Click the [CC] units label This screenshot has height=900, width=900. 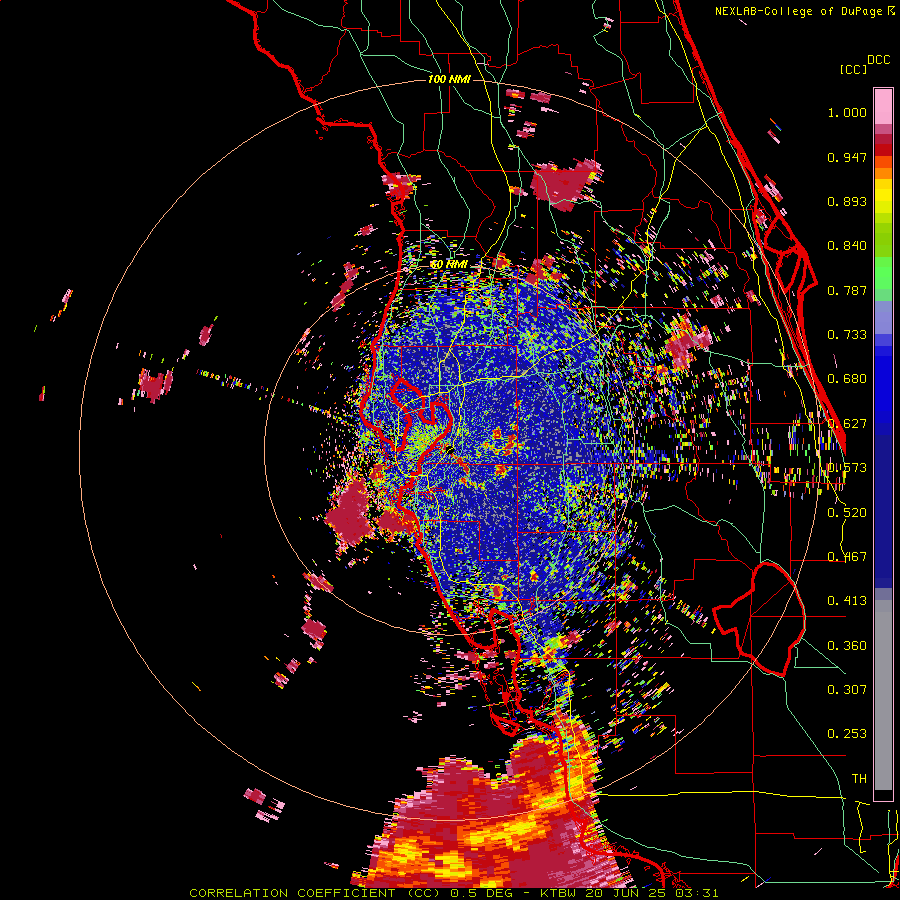pyautogui.click(x=853, y=69)
